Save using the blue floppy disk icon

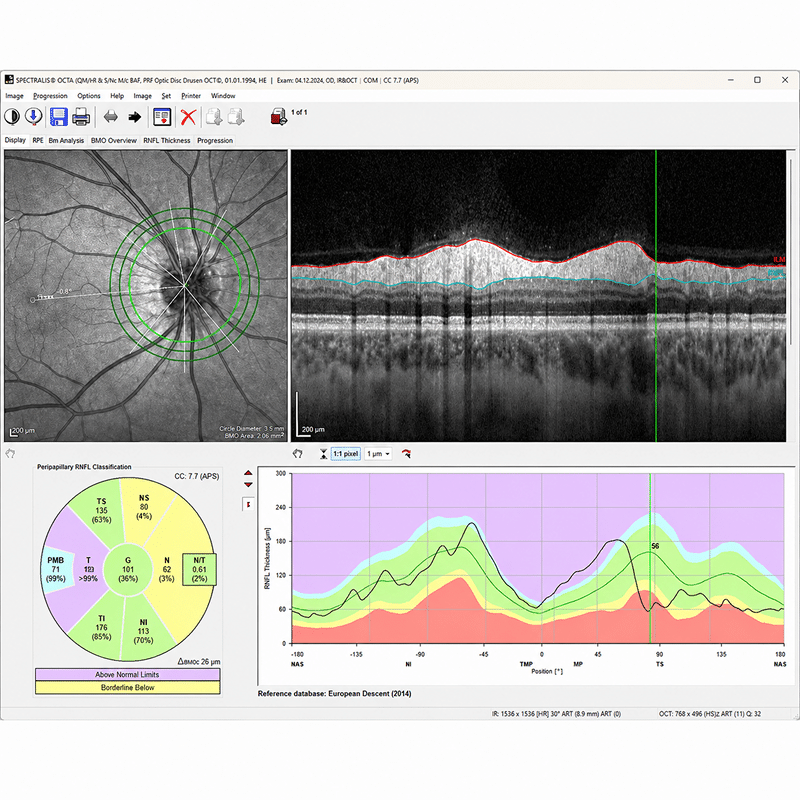pyautogui.click(x=59, y=117)
